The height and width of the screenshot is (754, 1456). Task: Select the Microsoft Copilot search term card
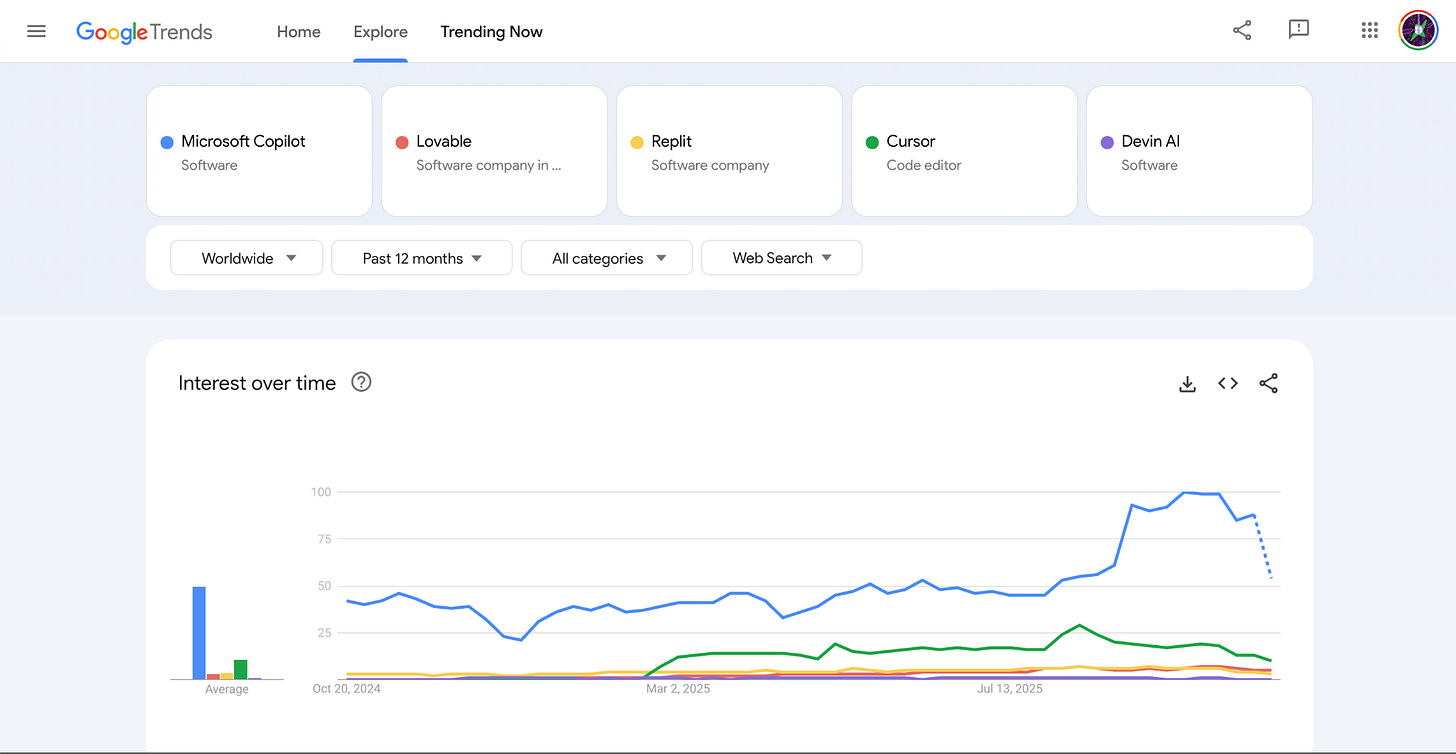[x=259, y=151]
